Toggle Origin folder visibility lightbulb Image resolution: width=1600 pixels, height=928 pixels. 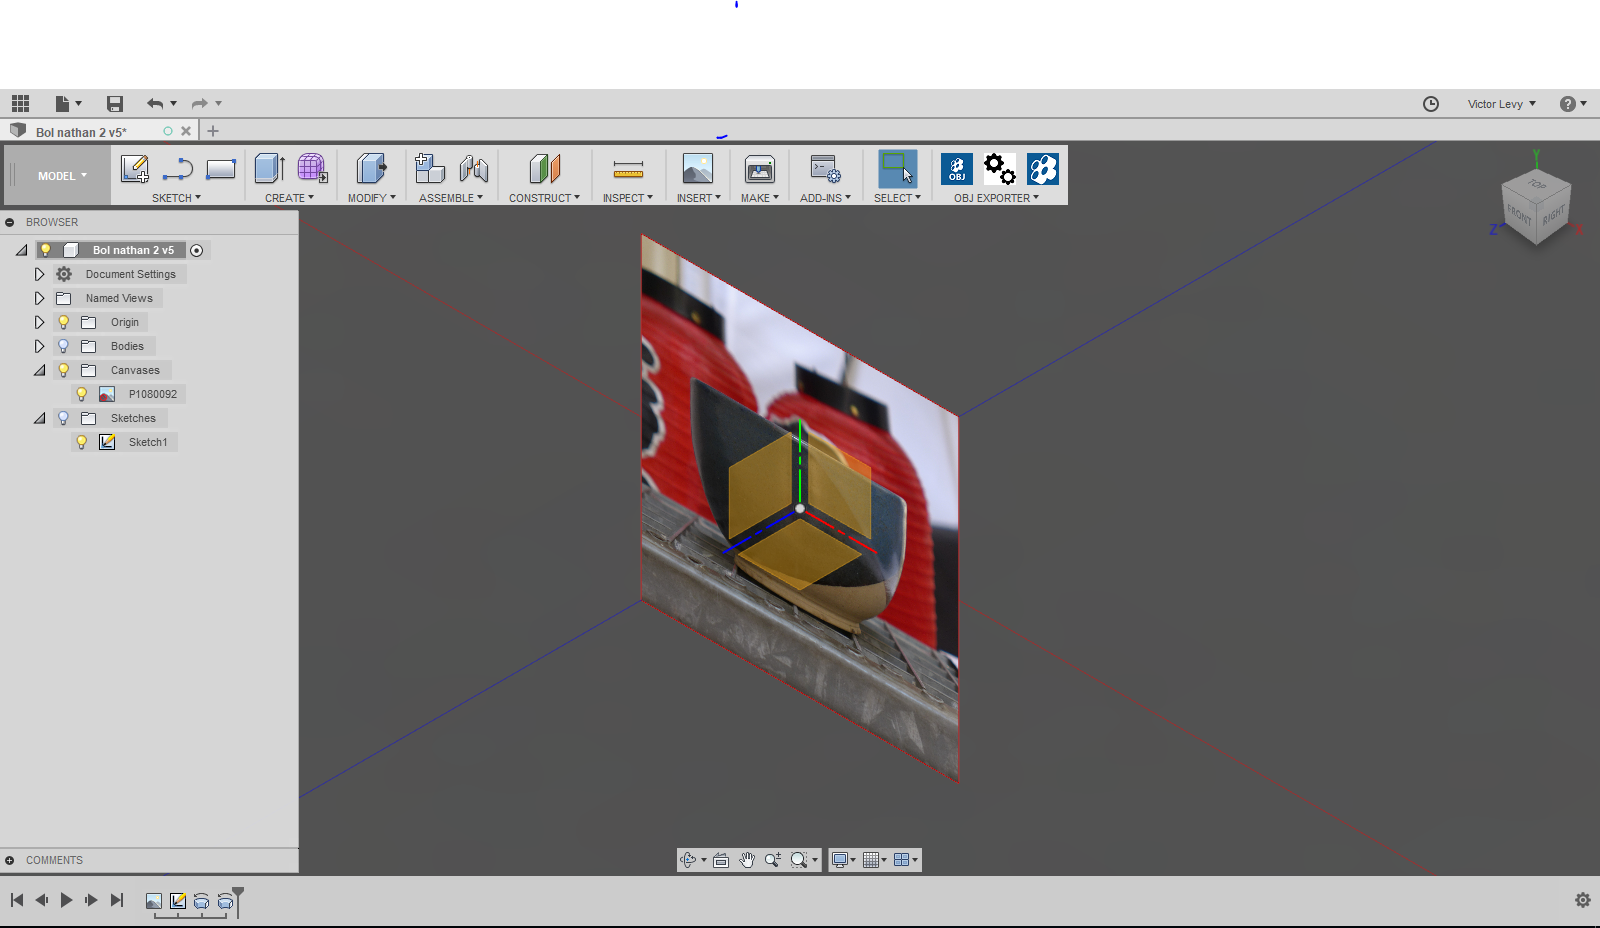click(x=63, y=322)
